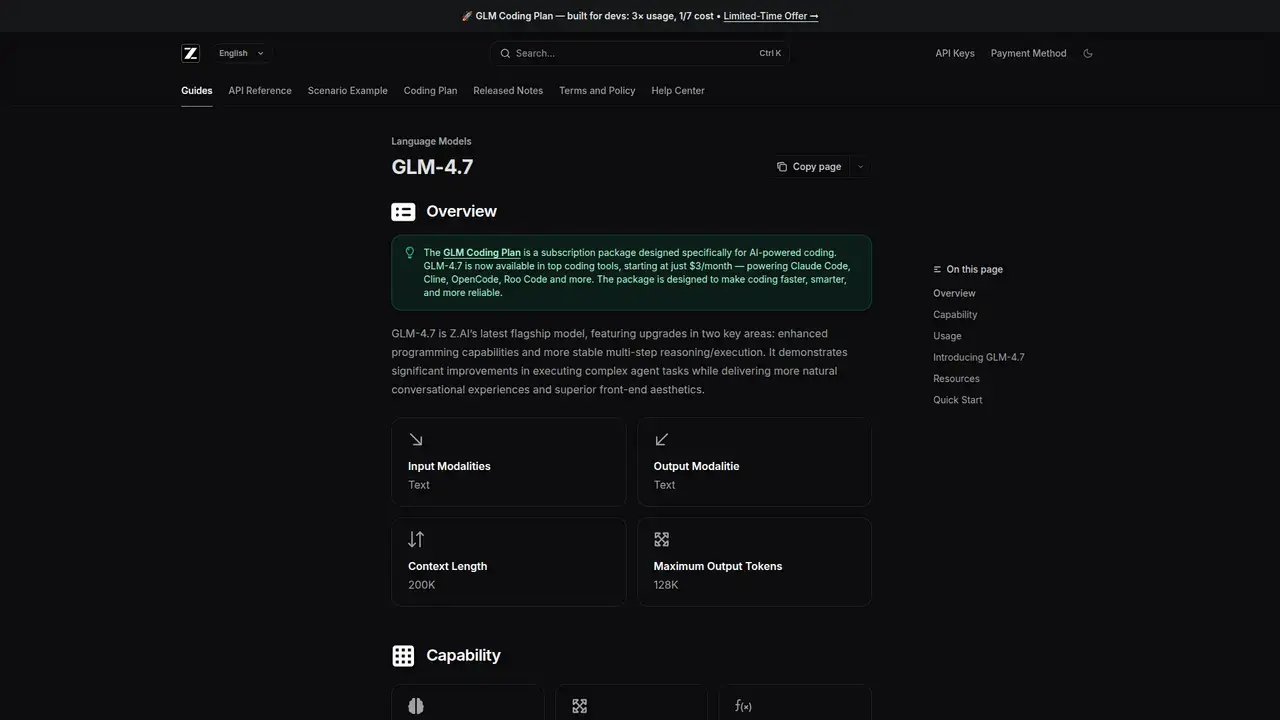The width and height of the screenshot is (1280, 720).
Task: Click the magnifier icon in the search bar
Action: (505, 53)
